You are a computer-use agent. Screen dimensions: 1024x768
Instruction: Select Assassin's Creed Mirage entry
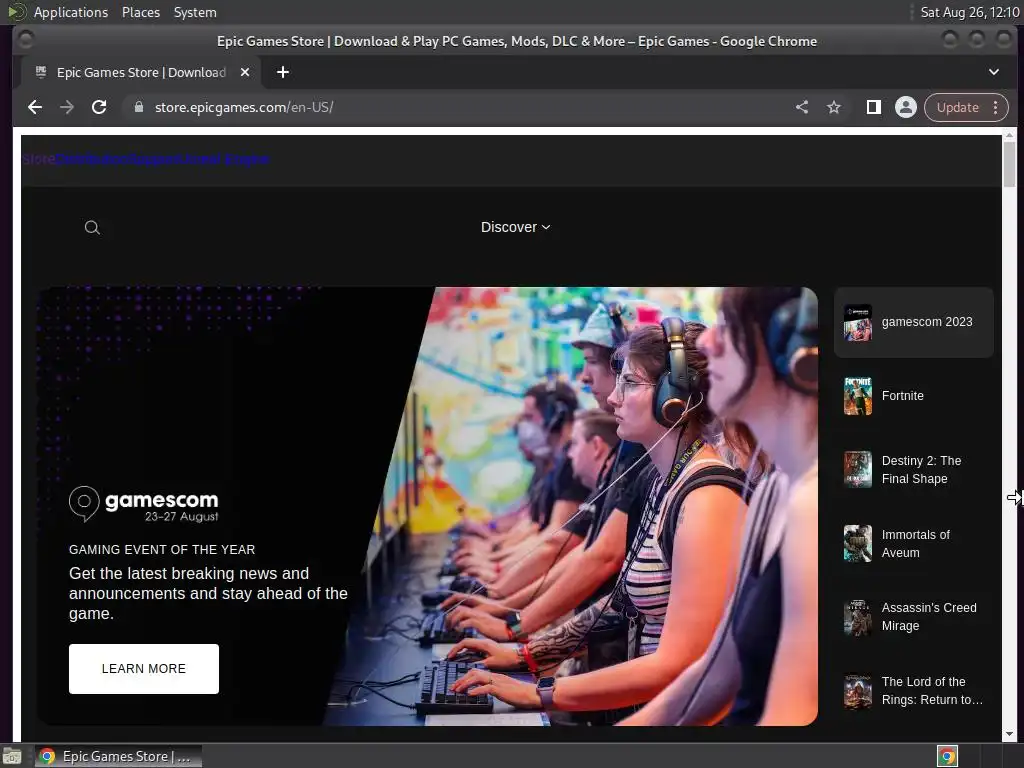point(914,616)
